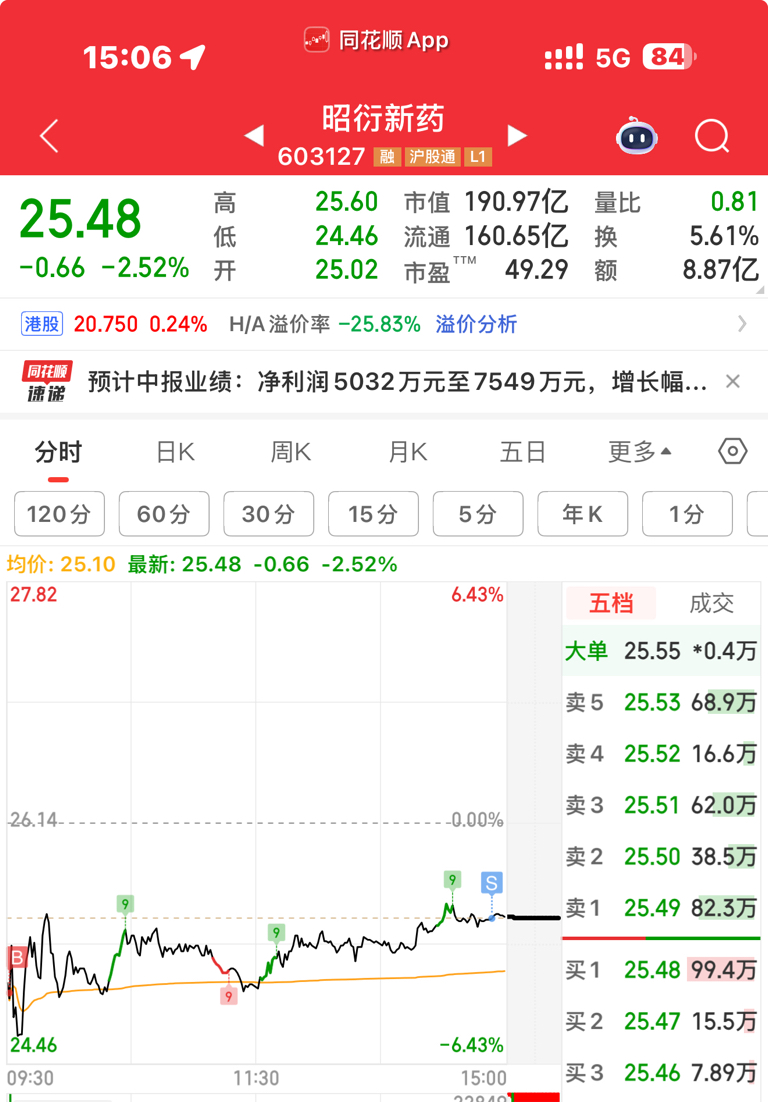This screenshot has width=768, height=1102.
Task: Choose the 120分 period button
Action: (x=59, y=514)
